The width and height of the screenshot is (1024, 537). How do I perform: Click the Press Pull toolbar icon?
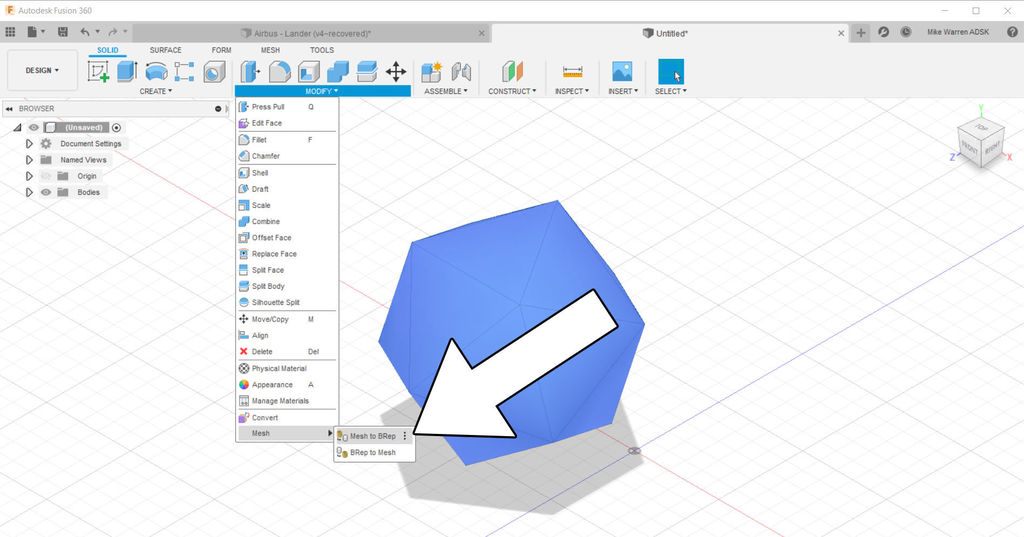(x=250, y=71)
